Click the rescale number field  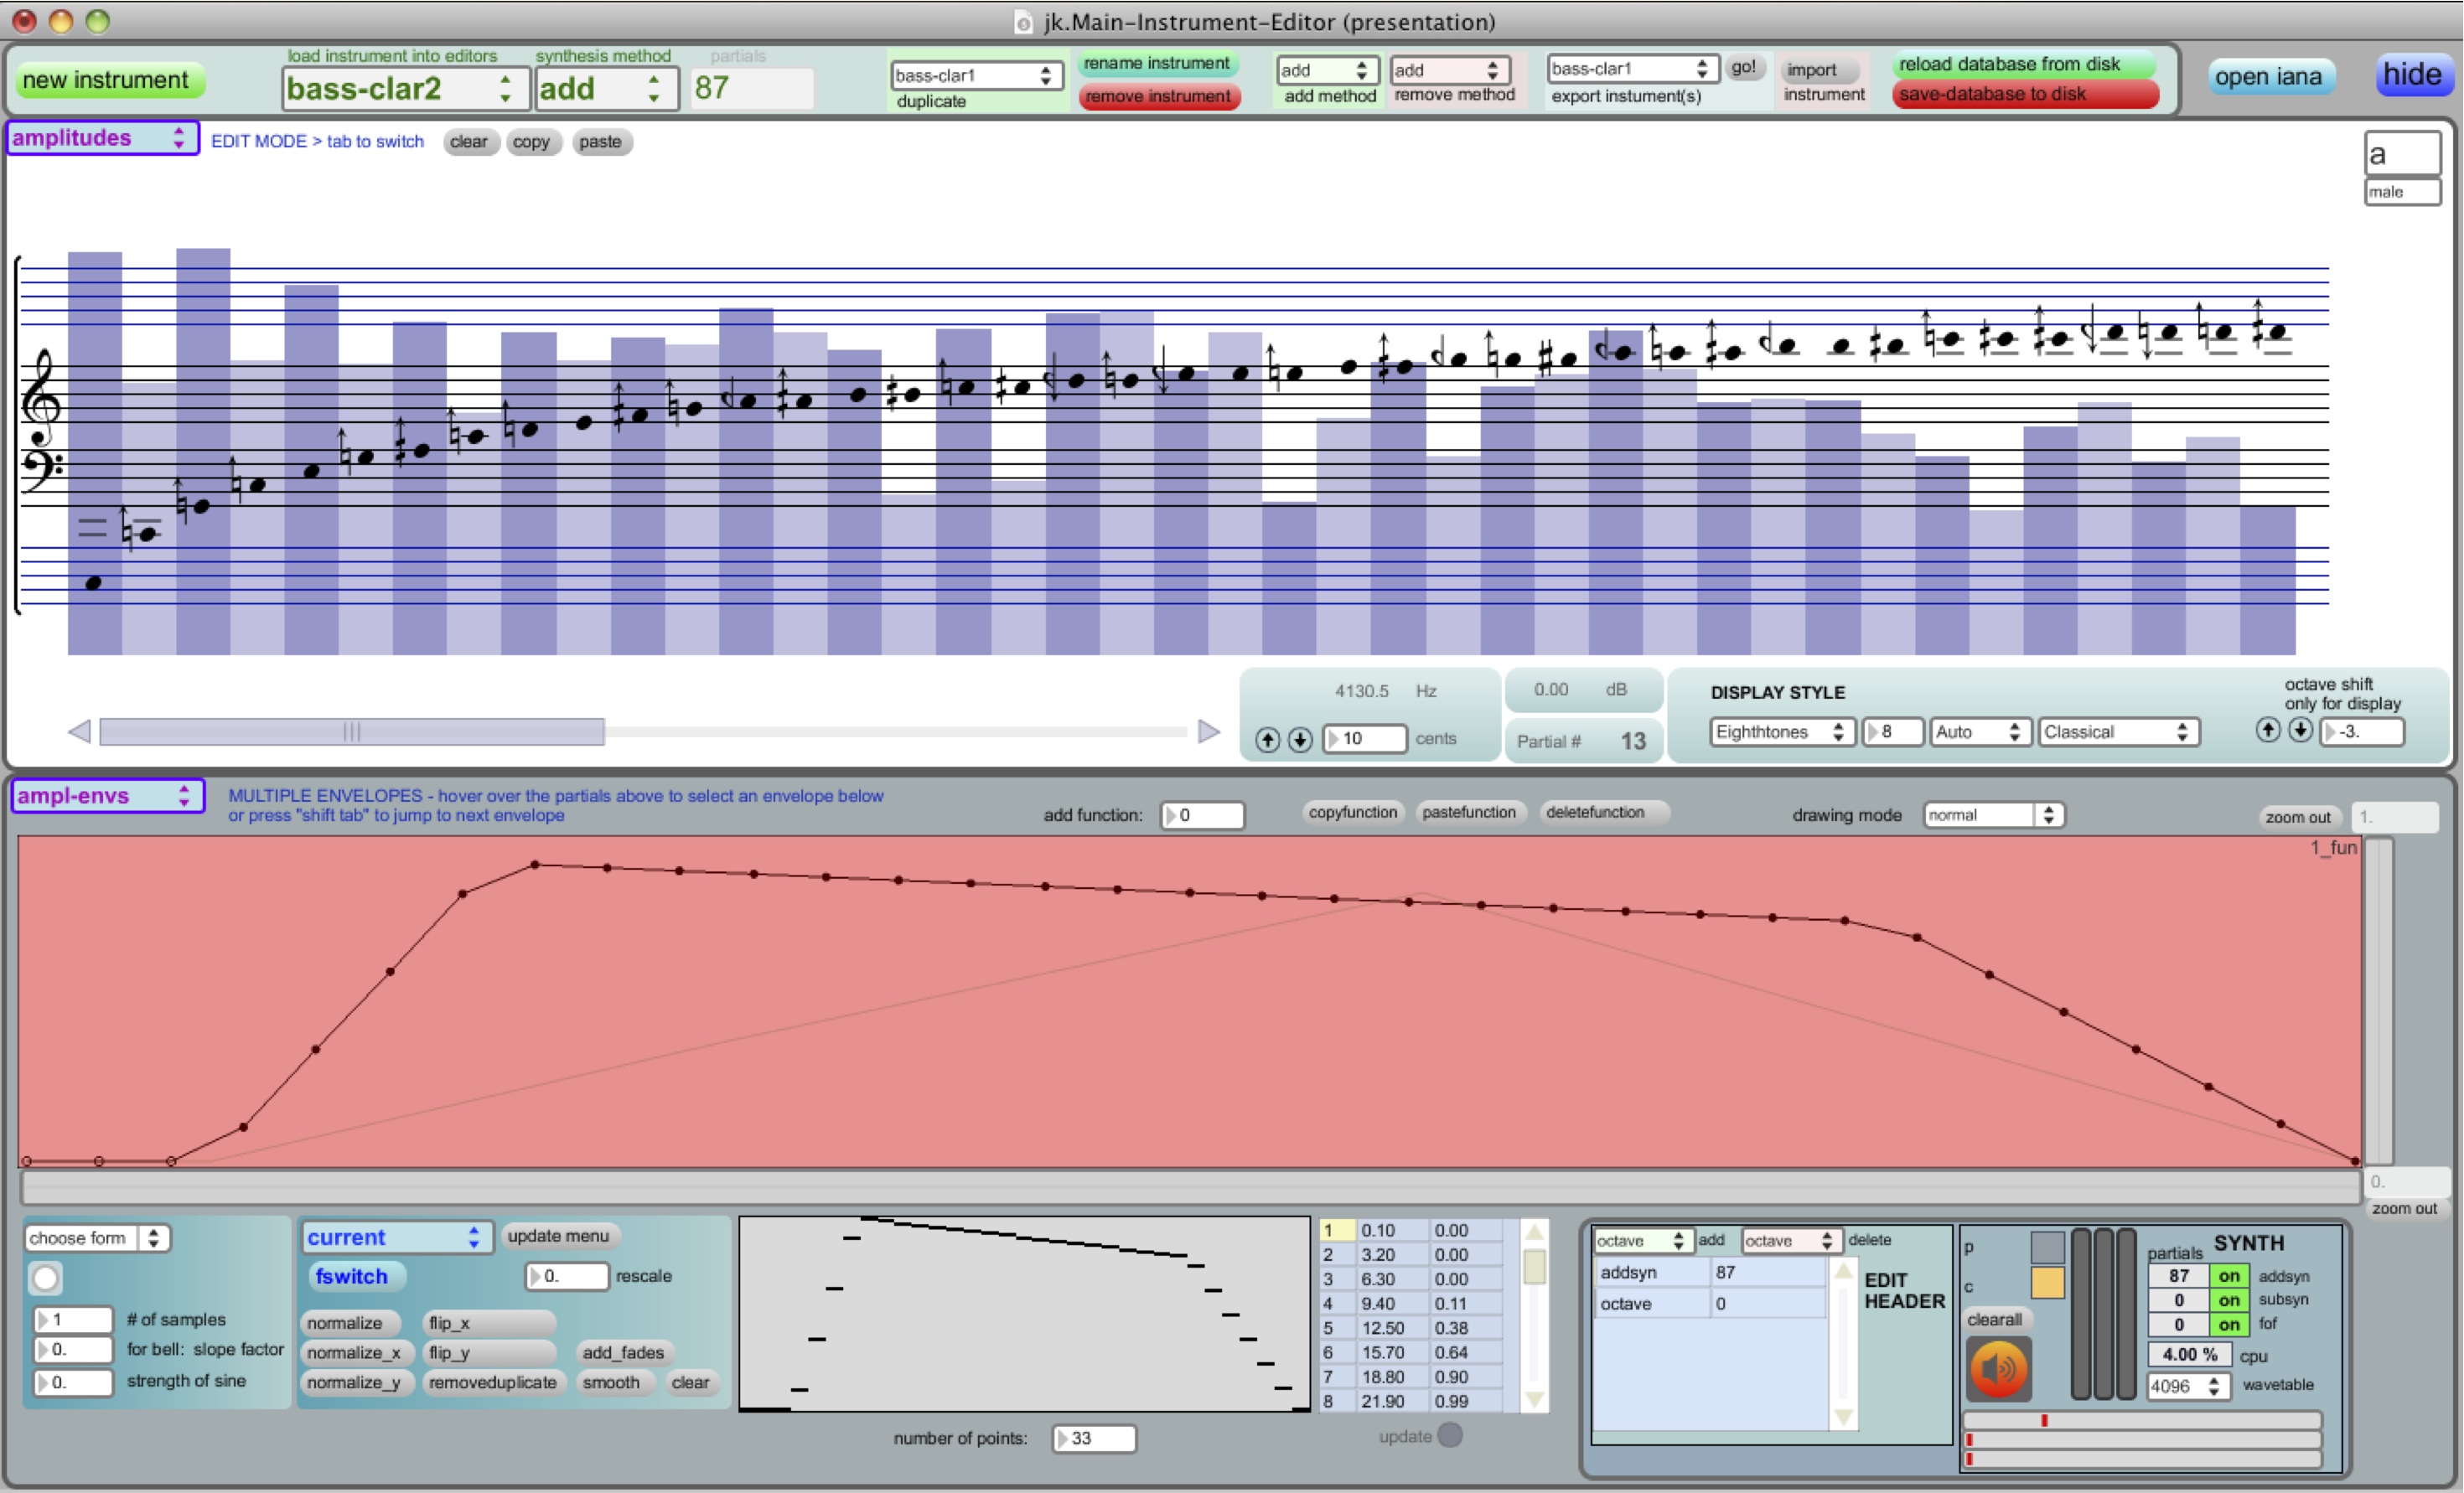pyautogui.click(x=567, y=1276)
